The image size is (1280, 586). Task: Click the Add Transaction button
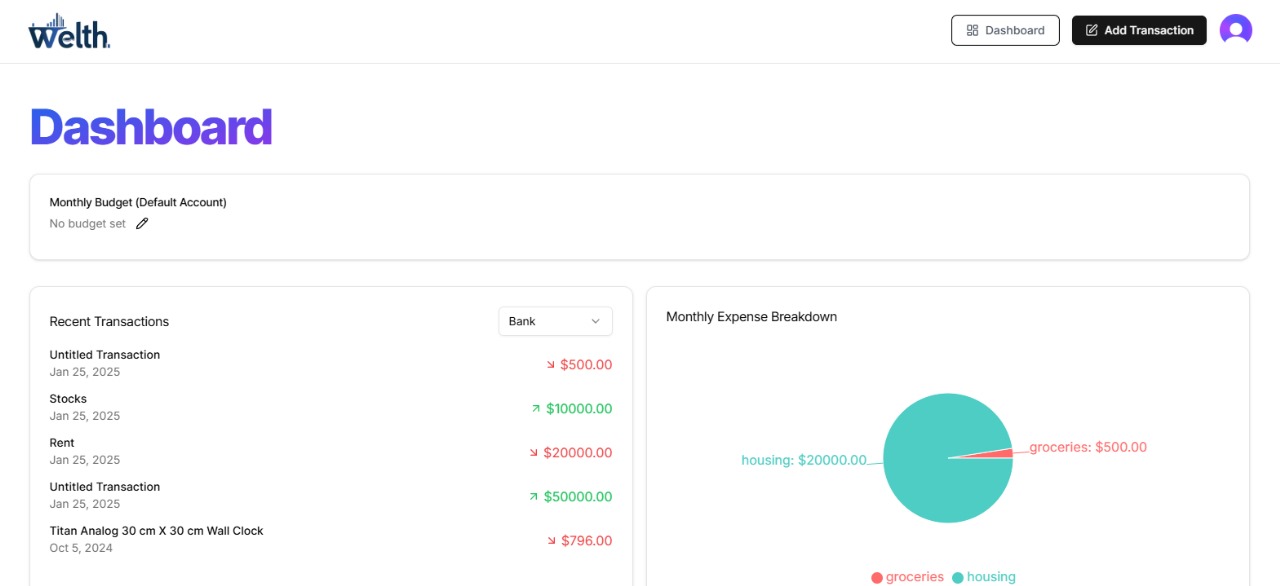point(1139,30)
